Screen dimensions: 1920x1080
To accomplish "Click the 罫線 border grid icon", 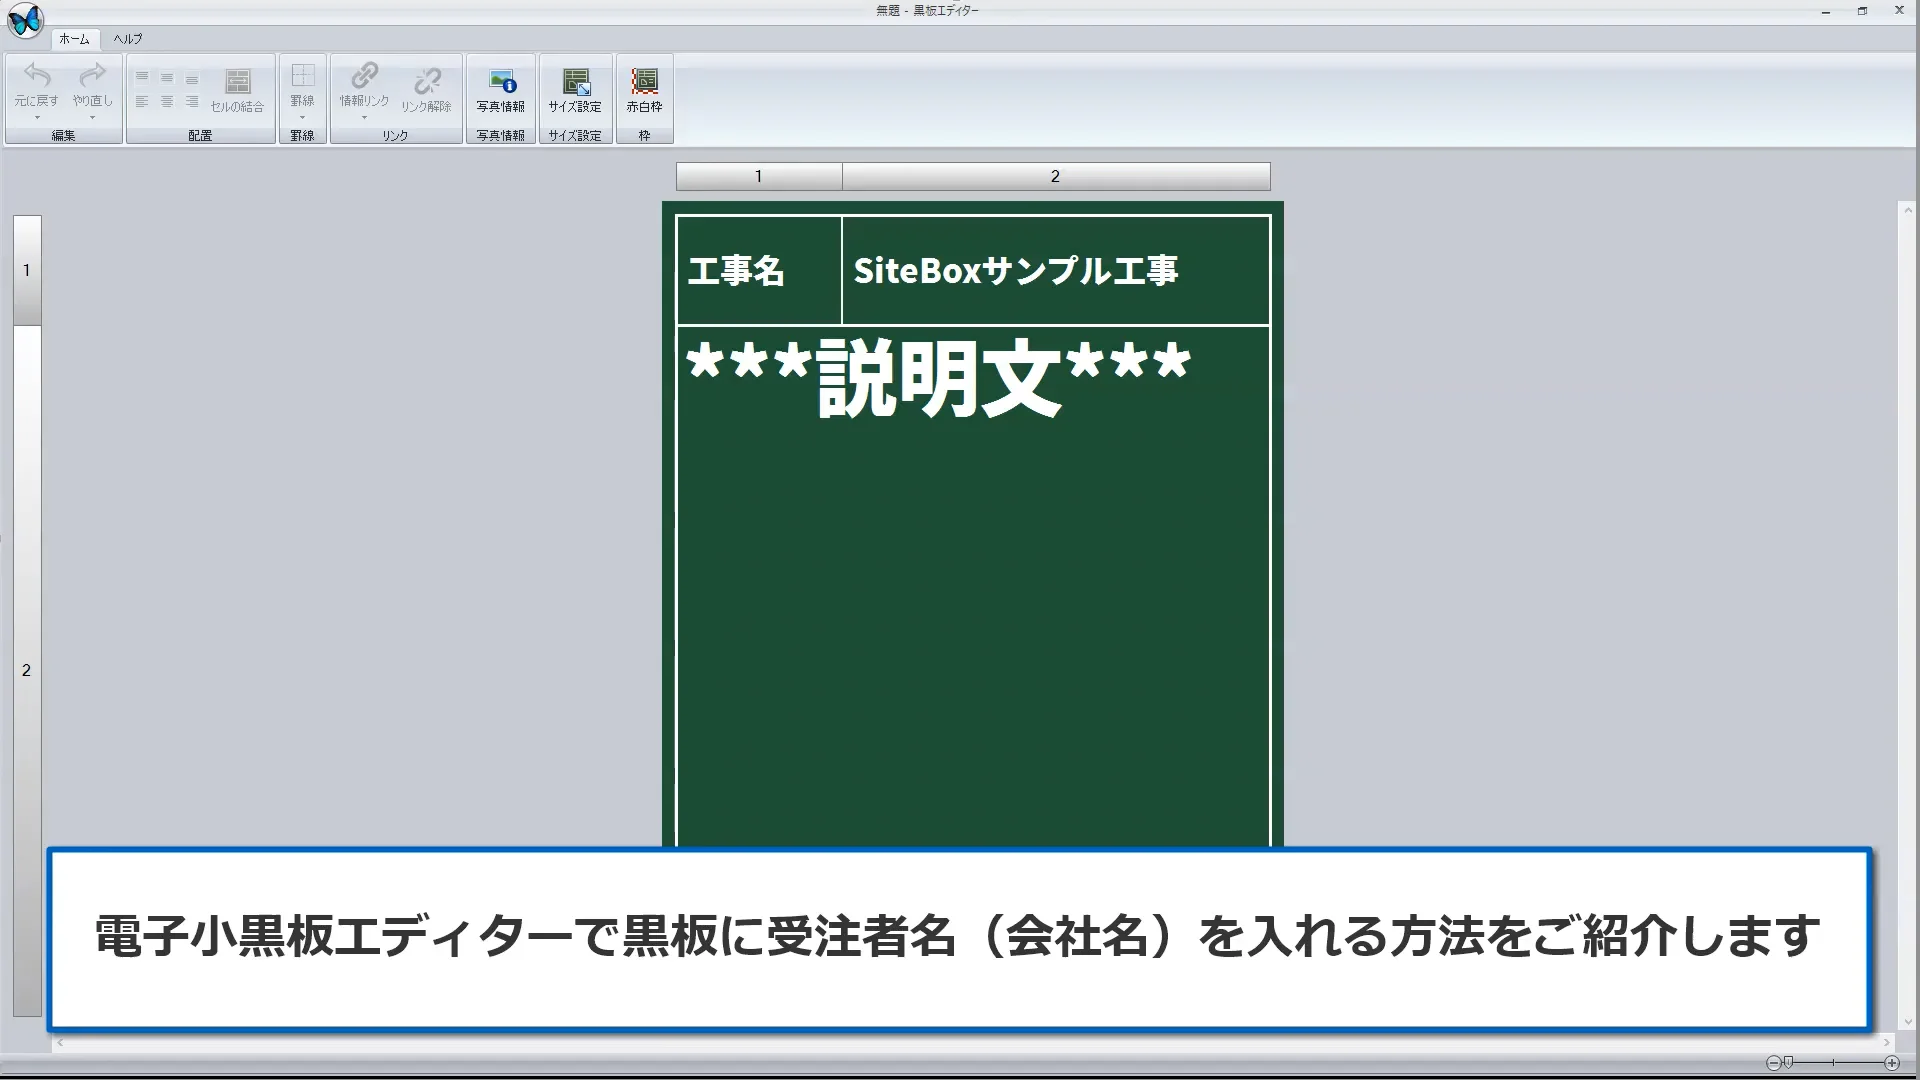I will pos(303,75).
